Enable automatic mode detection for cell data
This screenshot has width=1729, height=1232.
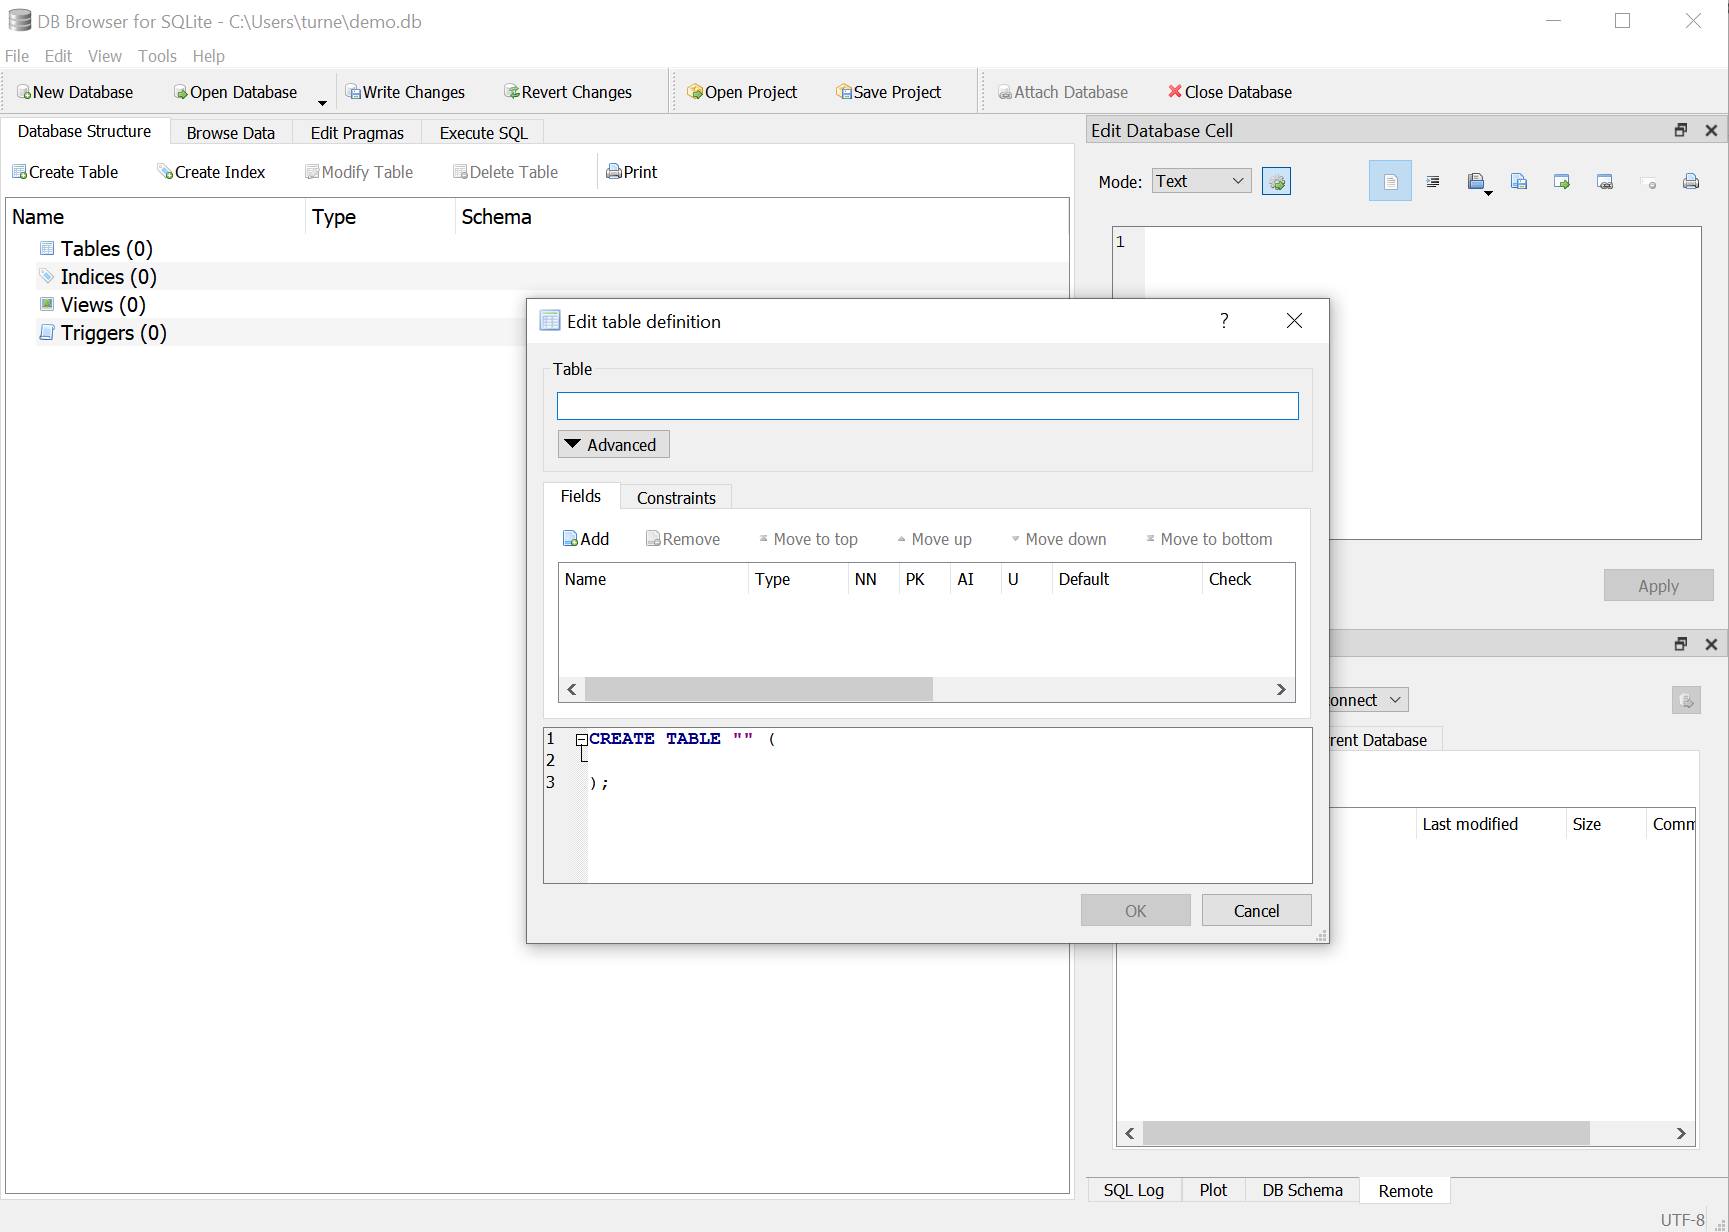pos(1276,181)
